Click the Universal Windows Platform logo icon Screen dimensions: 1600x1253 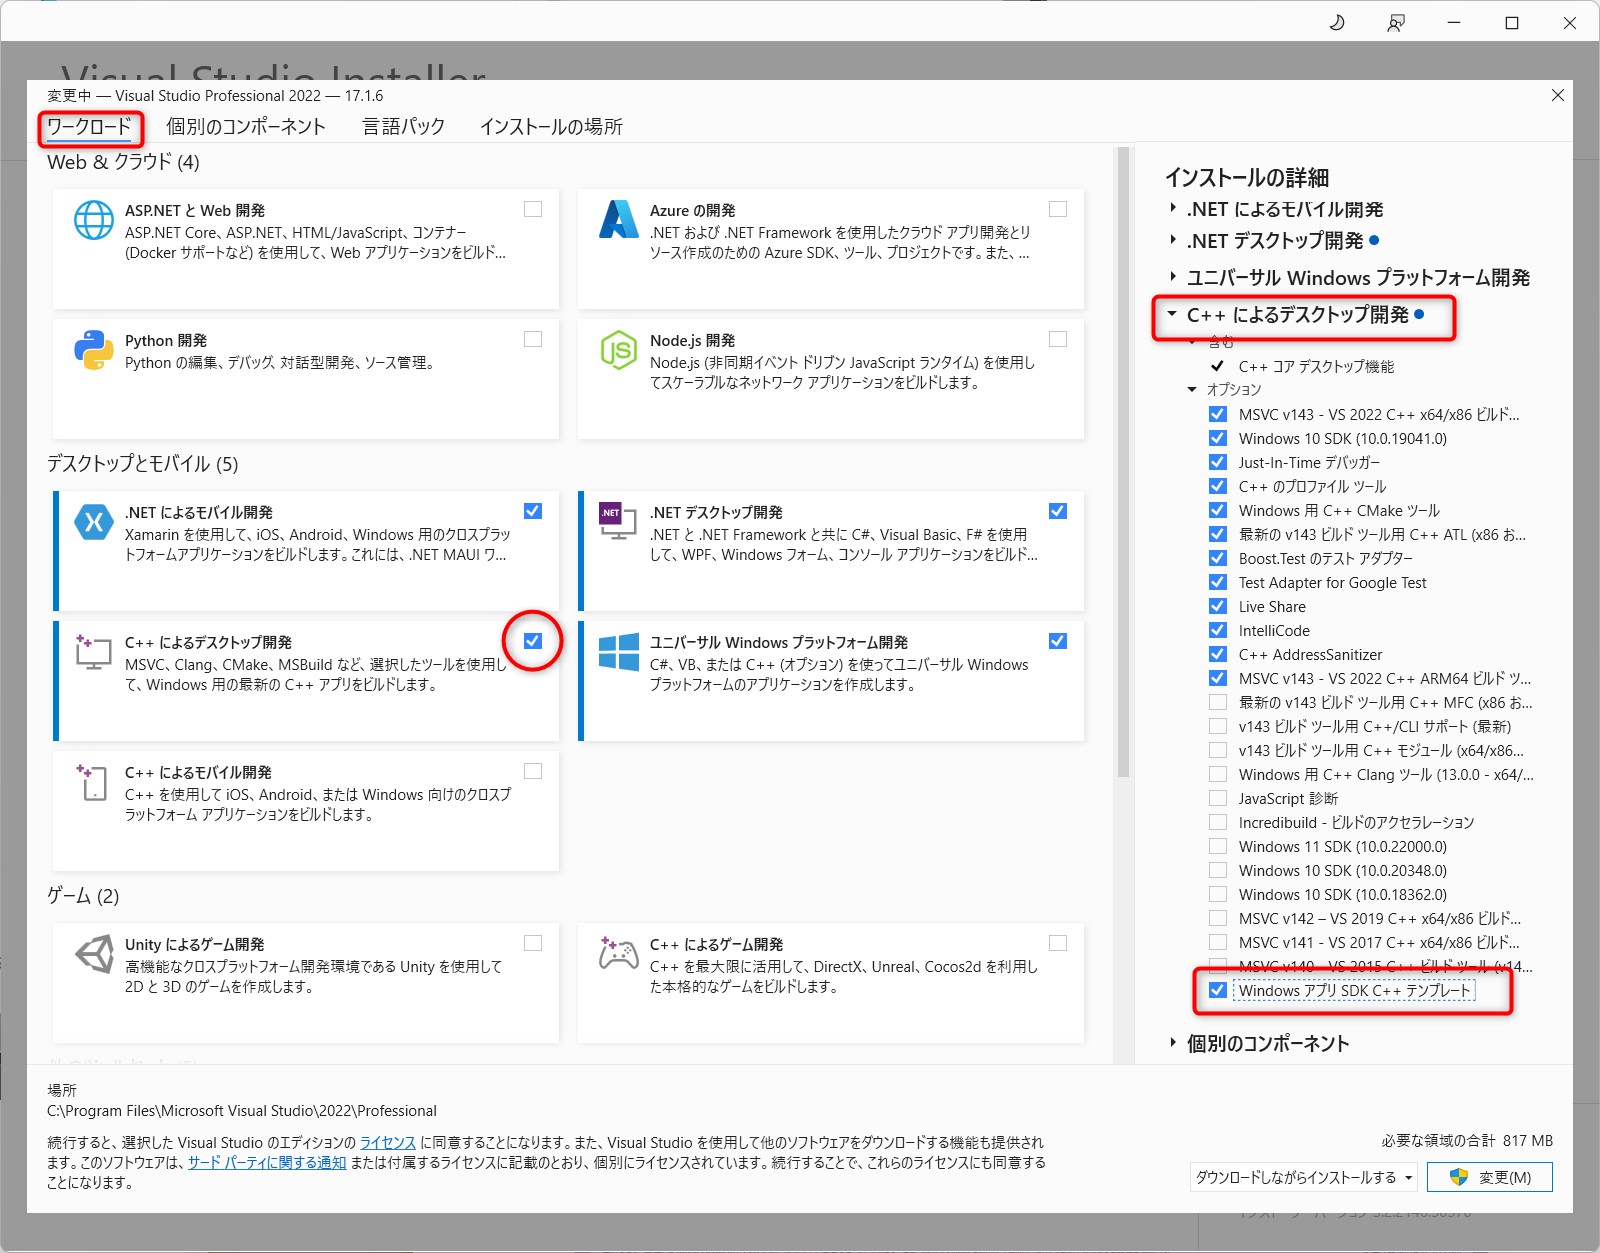point(619,651)
